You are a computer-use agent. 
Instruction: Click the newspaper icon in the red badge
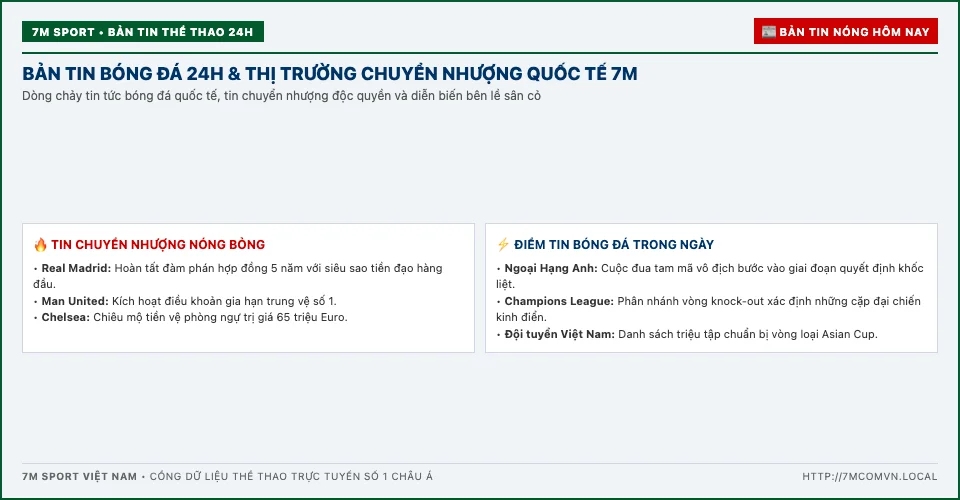click(769, 32)
